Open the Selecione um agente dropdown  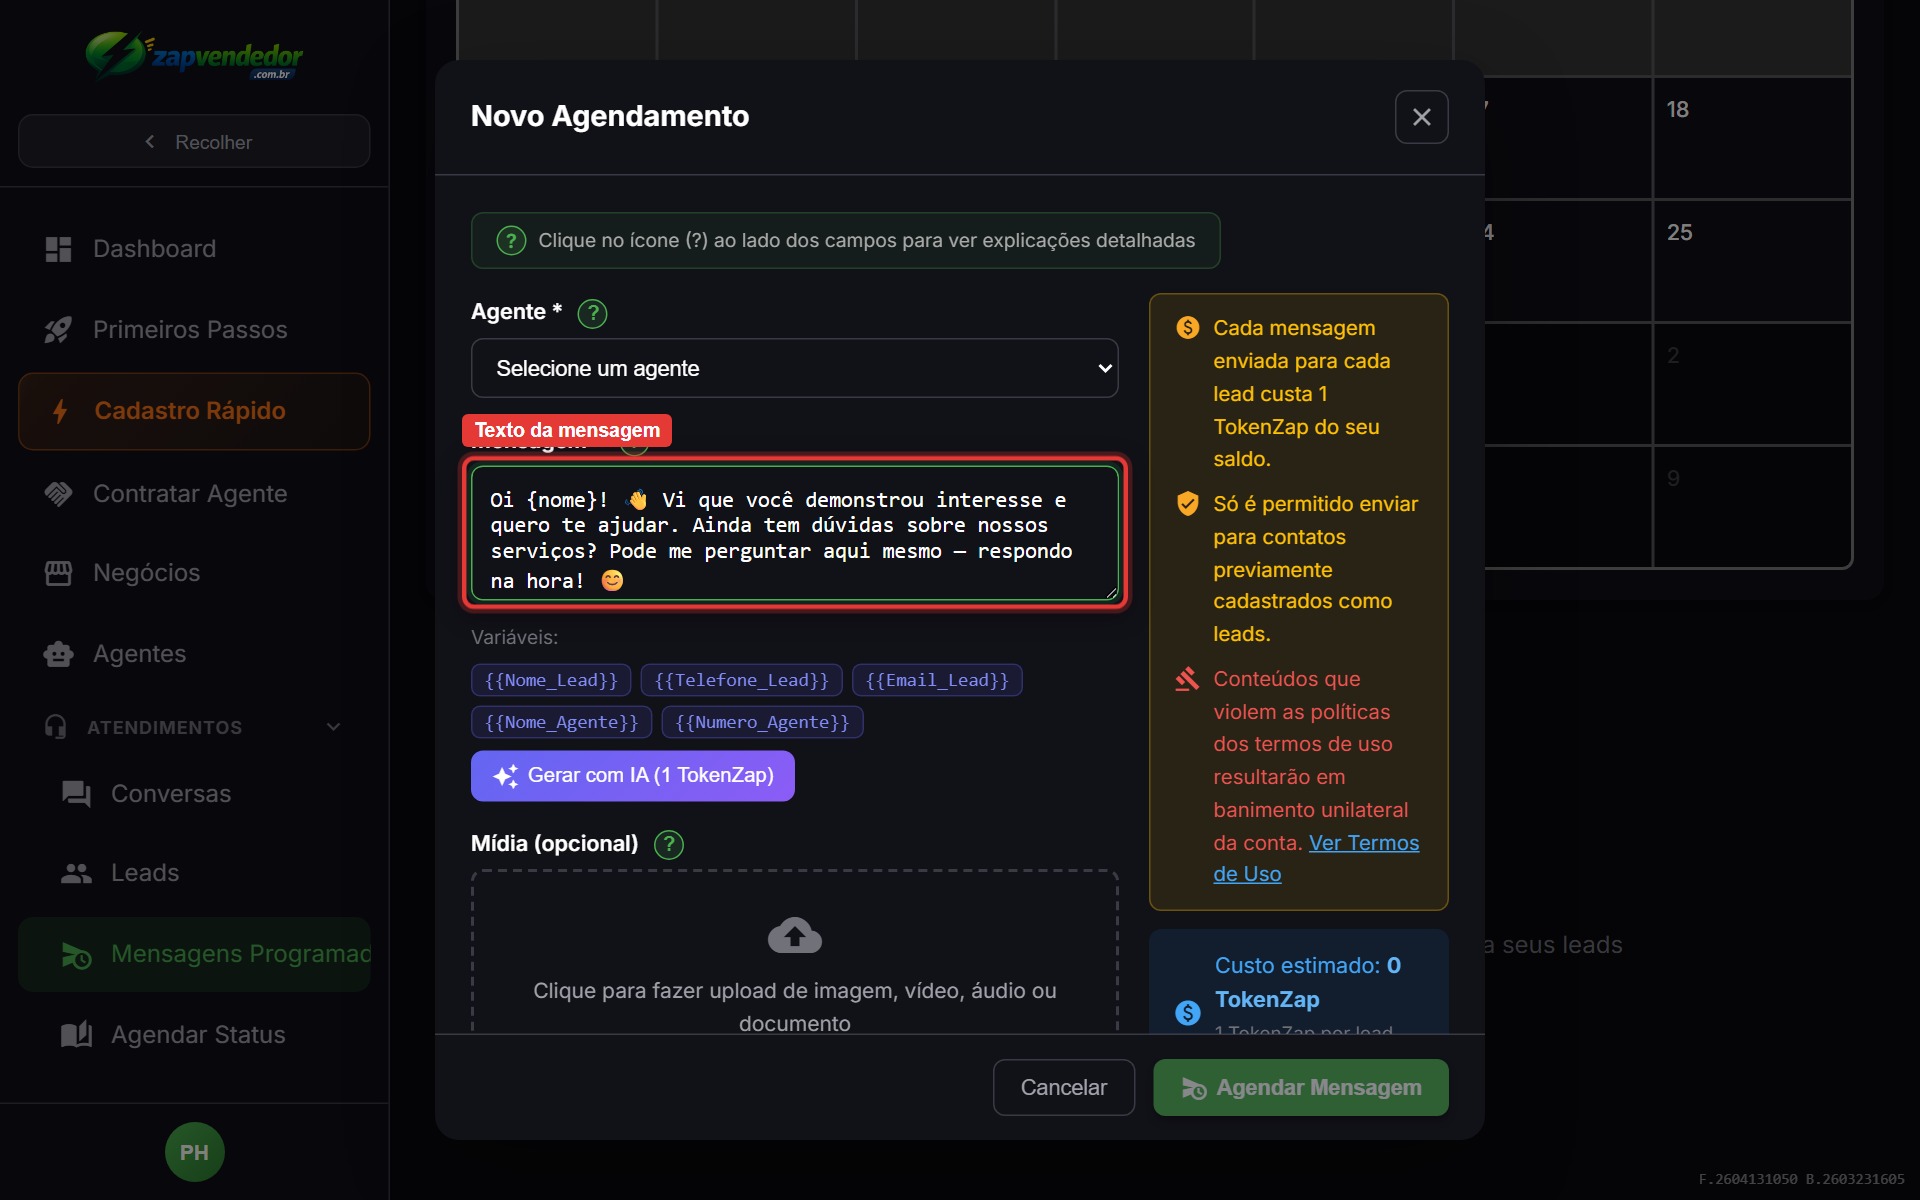[x=794, y=368]
